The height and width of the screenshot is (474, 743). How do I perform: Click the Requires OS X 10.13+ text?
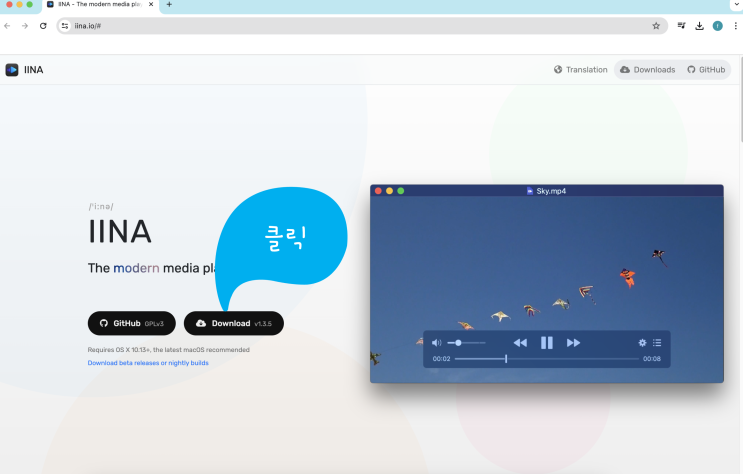(168, 350)
